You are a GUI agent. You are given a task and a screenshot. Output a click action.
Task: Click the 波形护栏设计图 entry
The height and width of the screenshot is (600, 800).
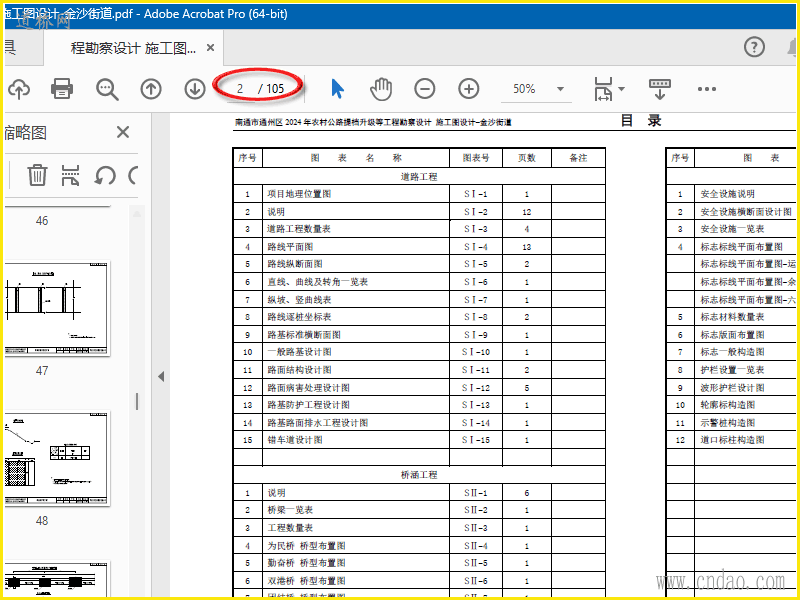point(732,388)
